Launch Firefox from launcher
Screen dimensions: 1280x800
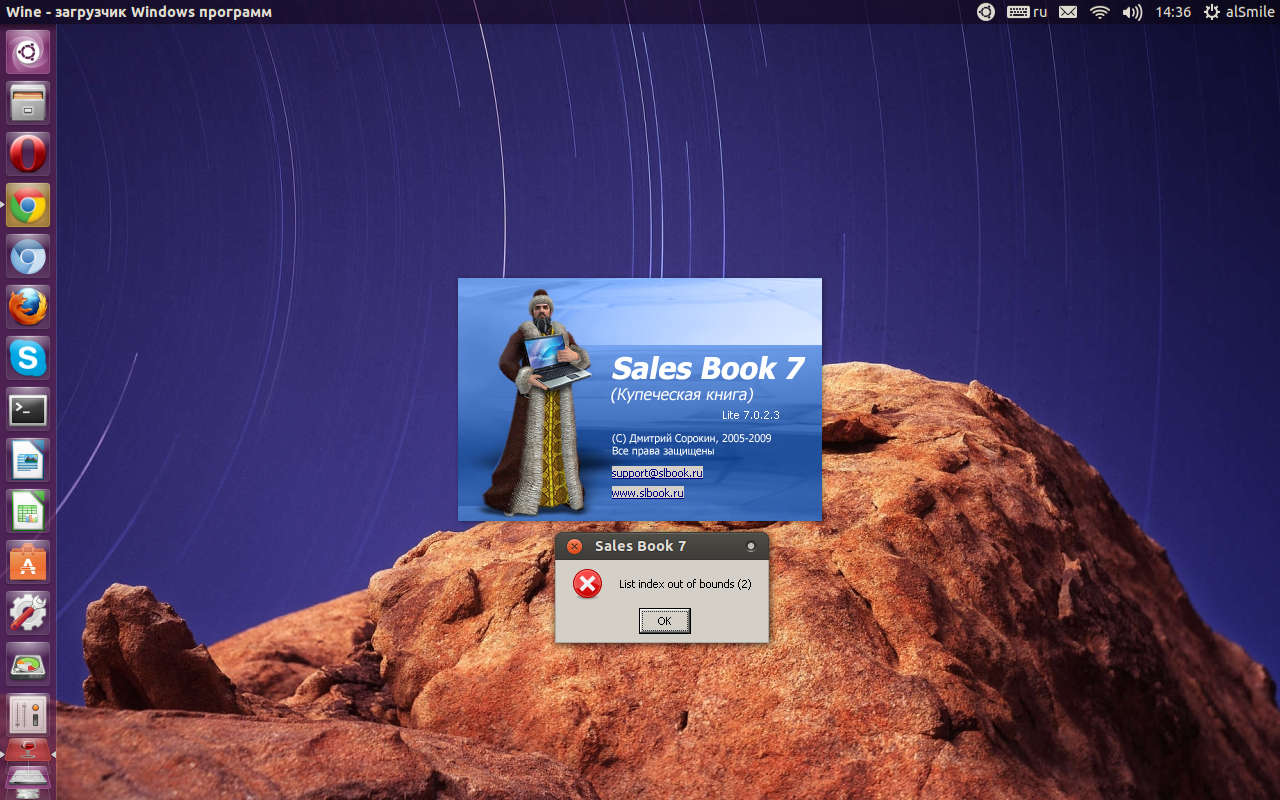(x=28, y=307)
